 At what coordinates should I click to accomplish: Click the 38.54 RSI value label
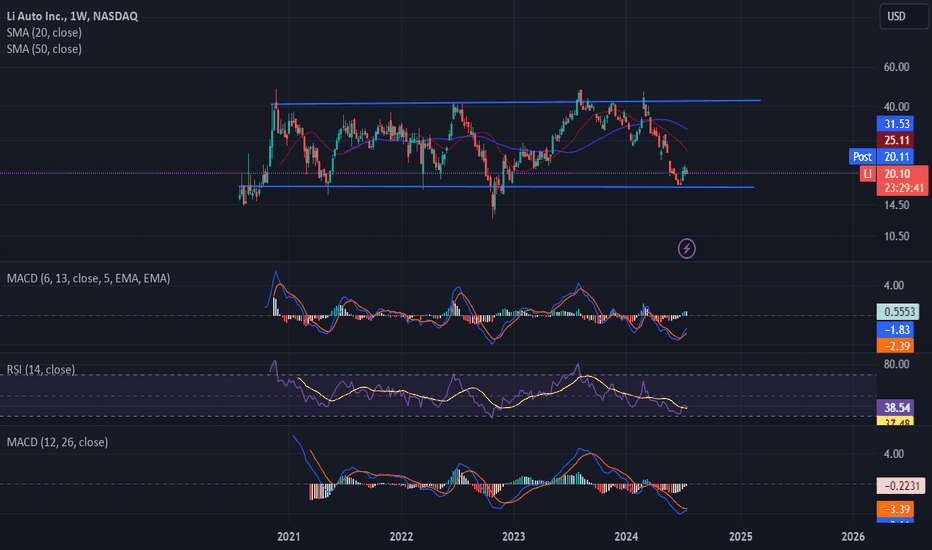point(897,407)
